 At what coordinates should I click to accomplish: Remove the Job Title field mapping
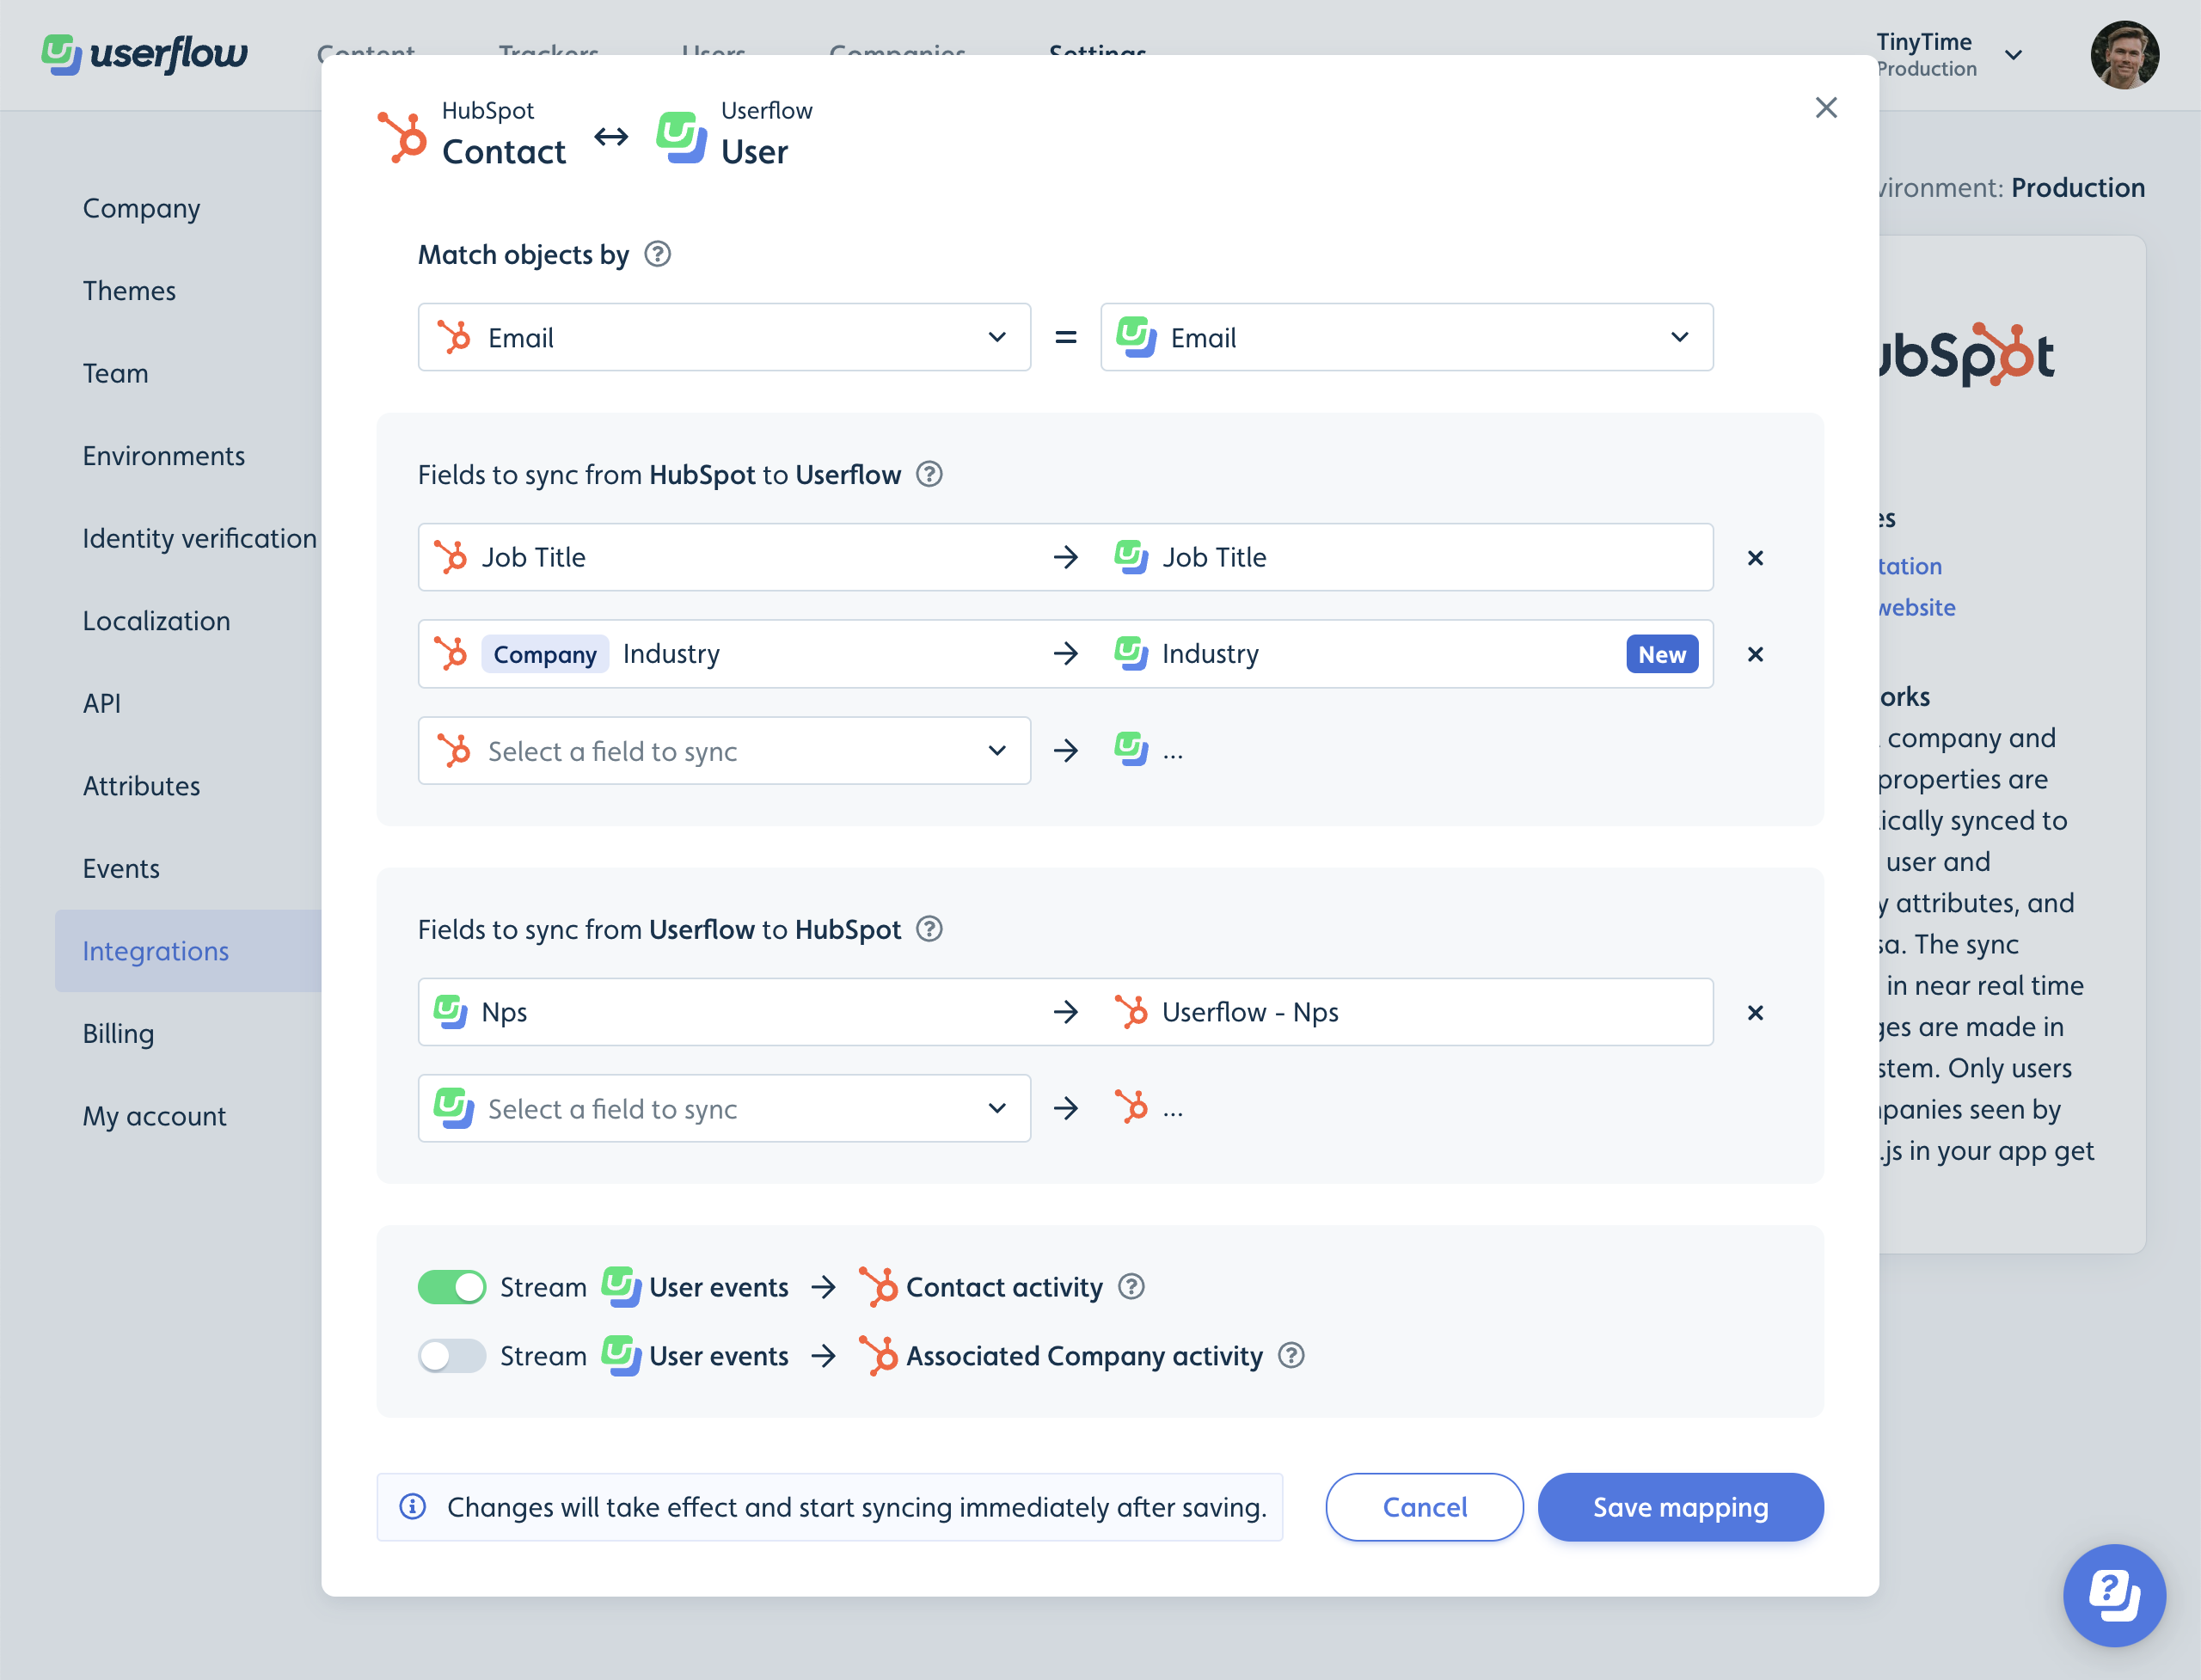tap(1755, 558)
